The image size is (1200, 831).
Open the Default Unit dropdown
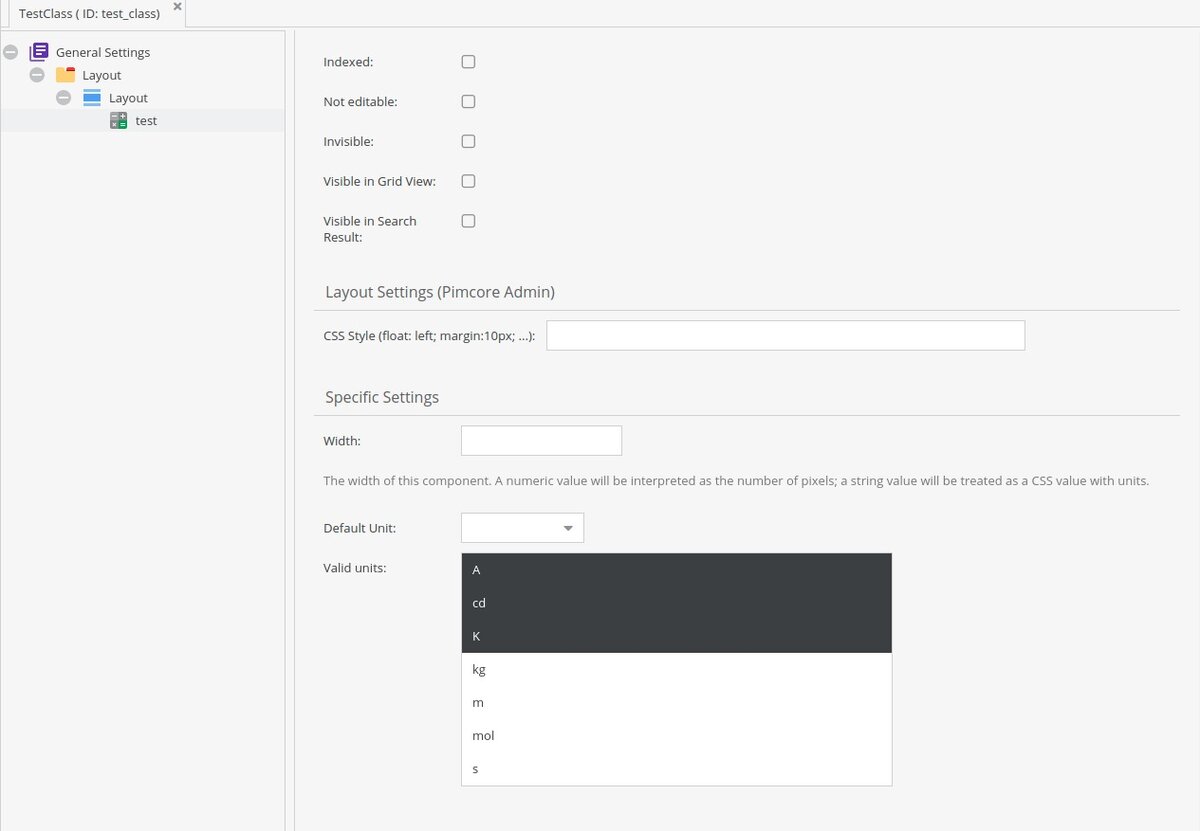click(568, 527)
